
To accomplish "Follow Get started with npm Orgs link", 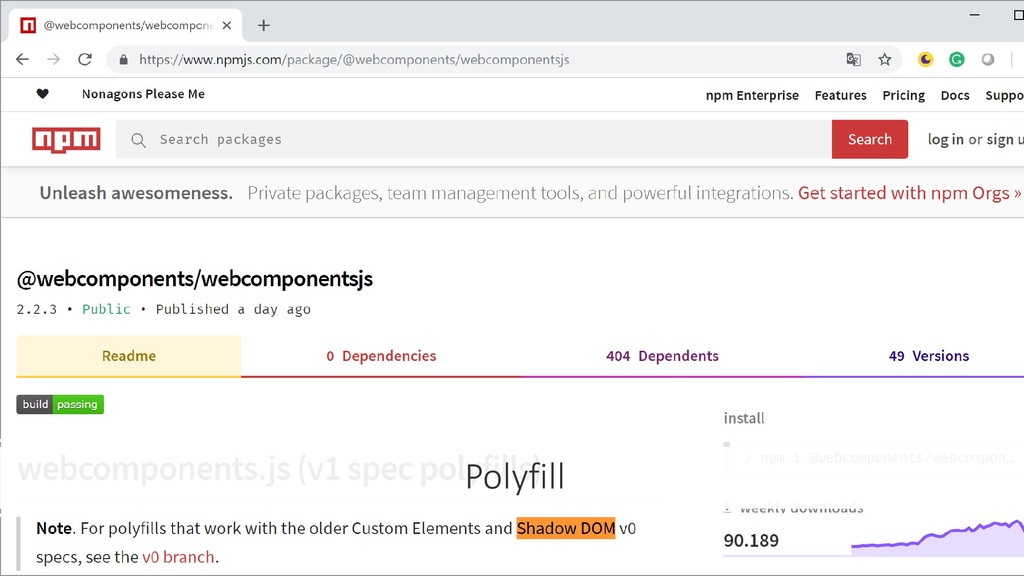I will pyautogui.click(x=909, y=193).
